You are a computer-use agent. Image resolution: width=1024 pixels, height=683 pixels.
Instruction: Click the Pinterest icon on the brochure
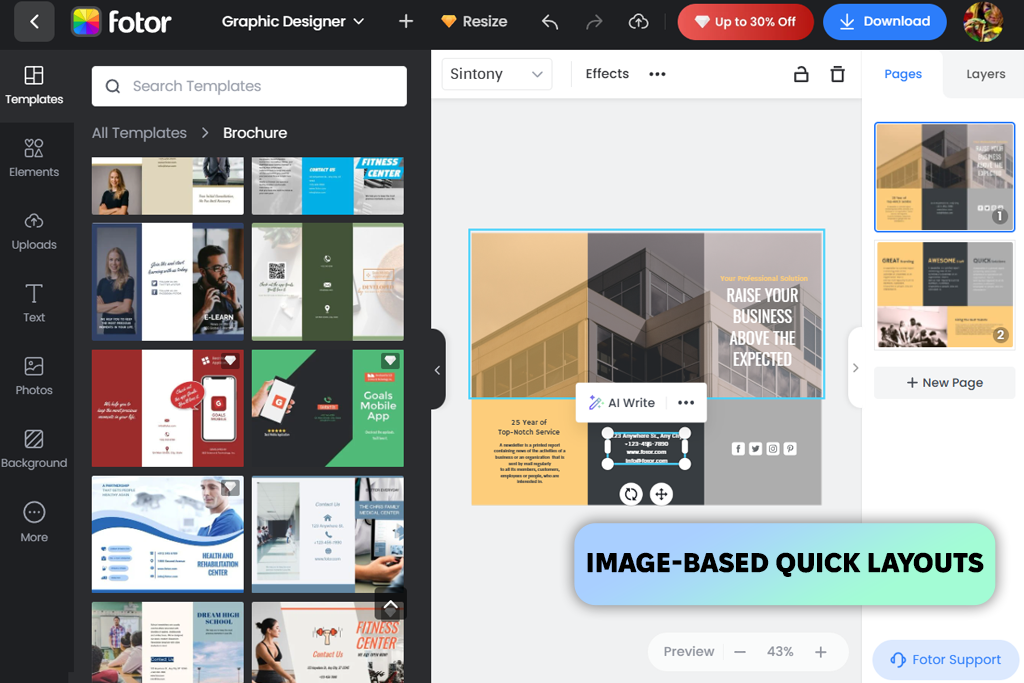pos(790,449)
